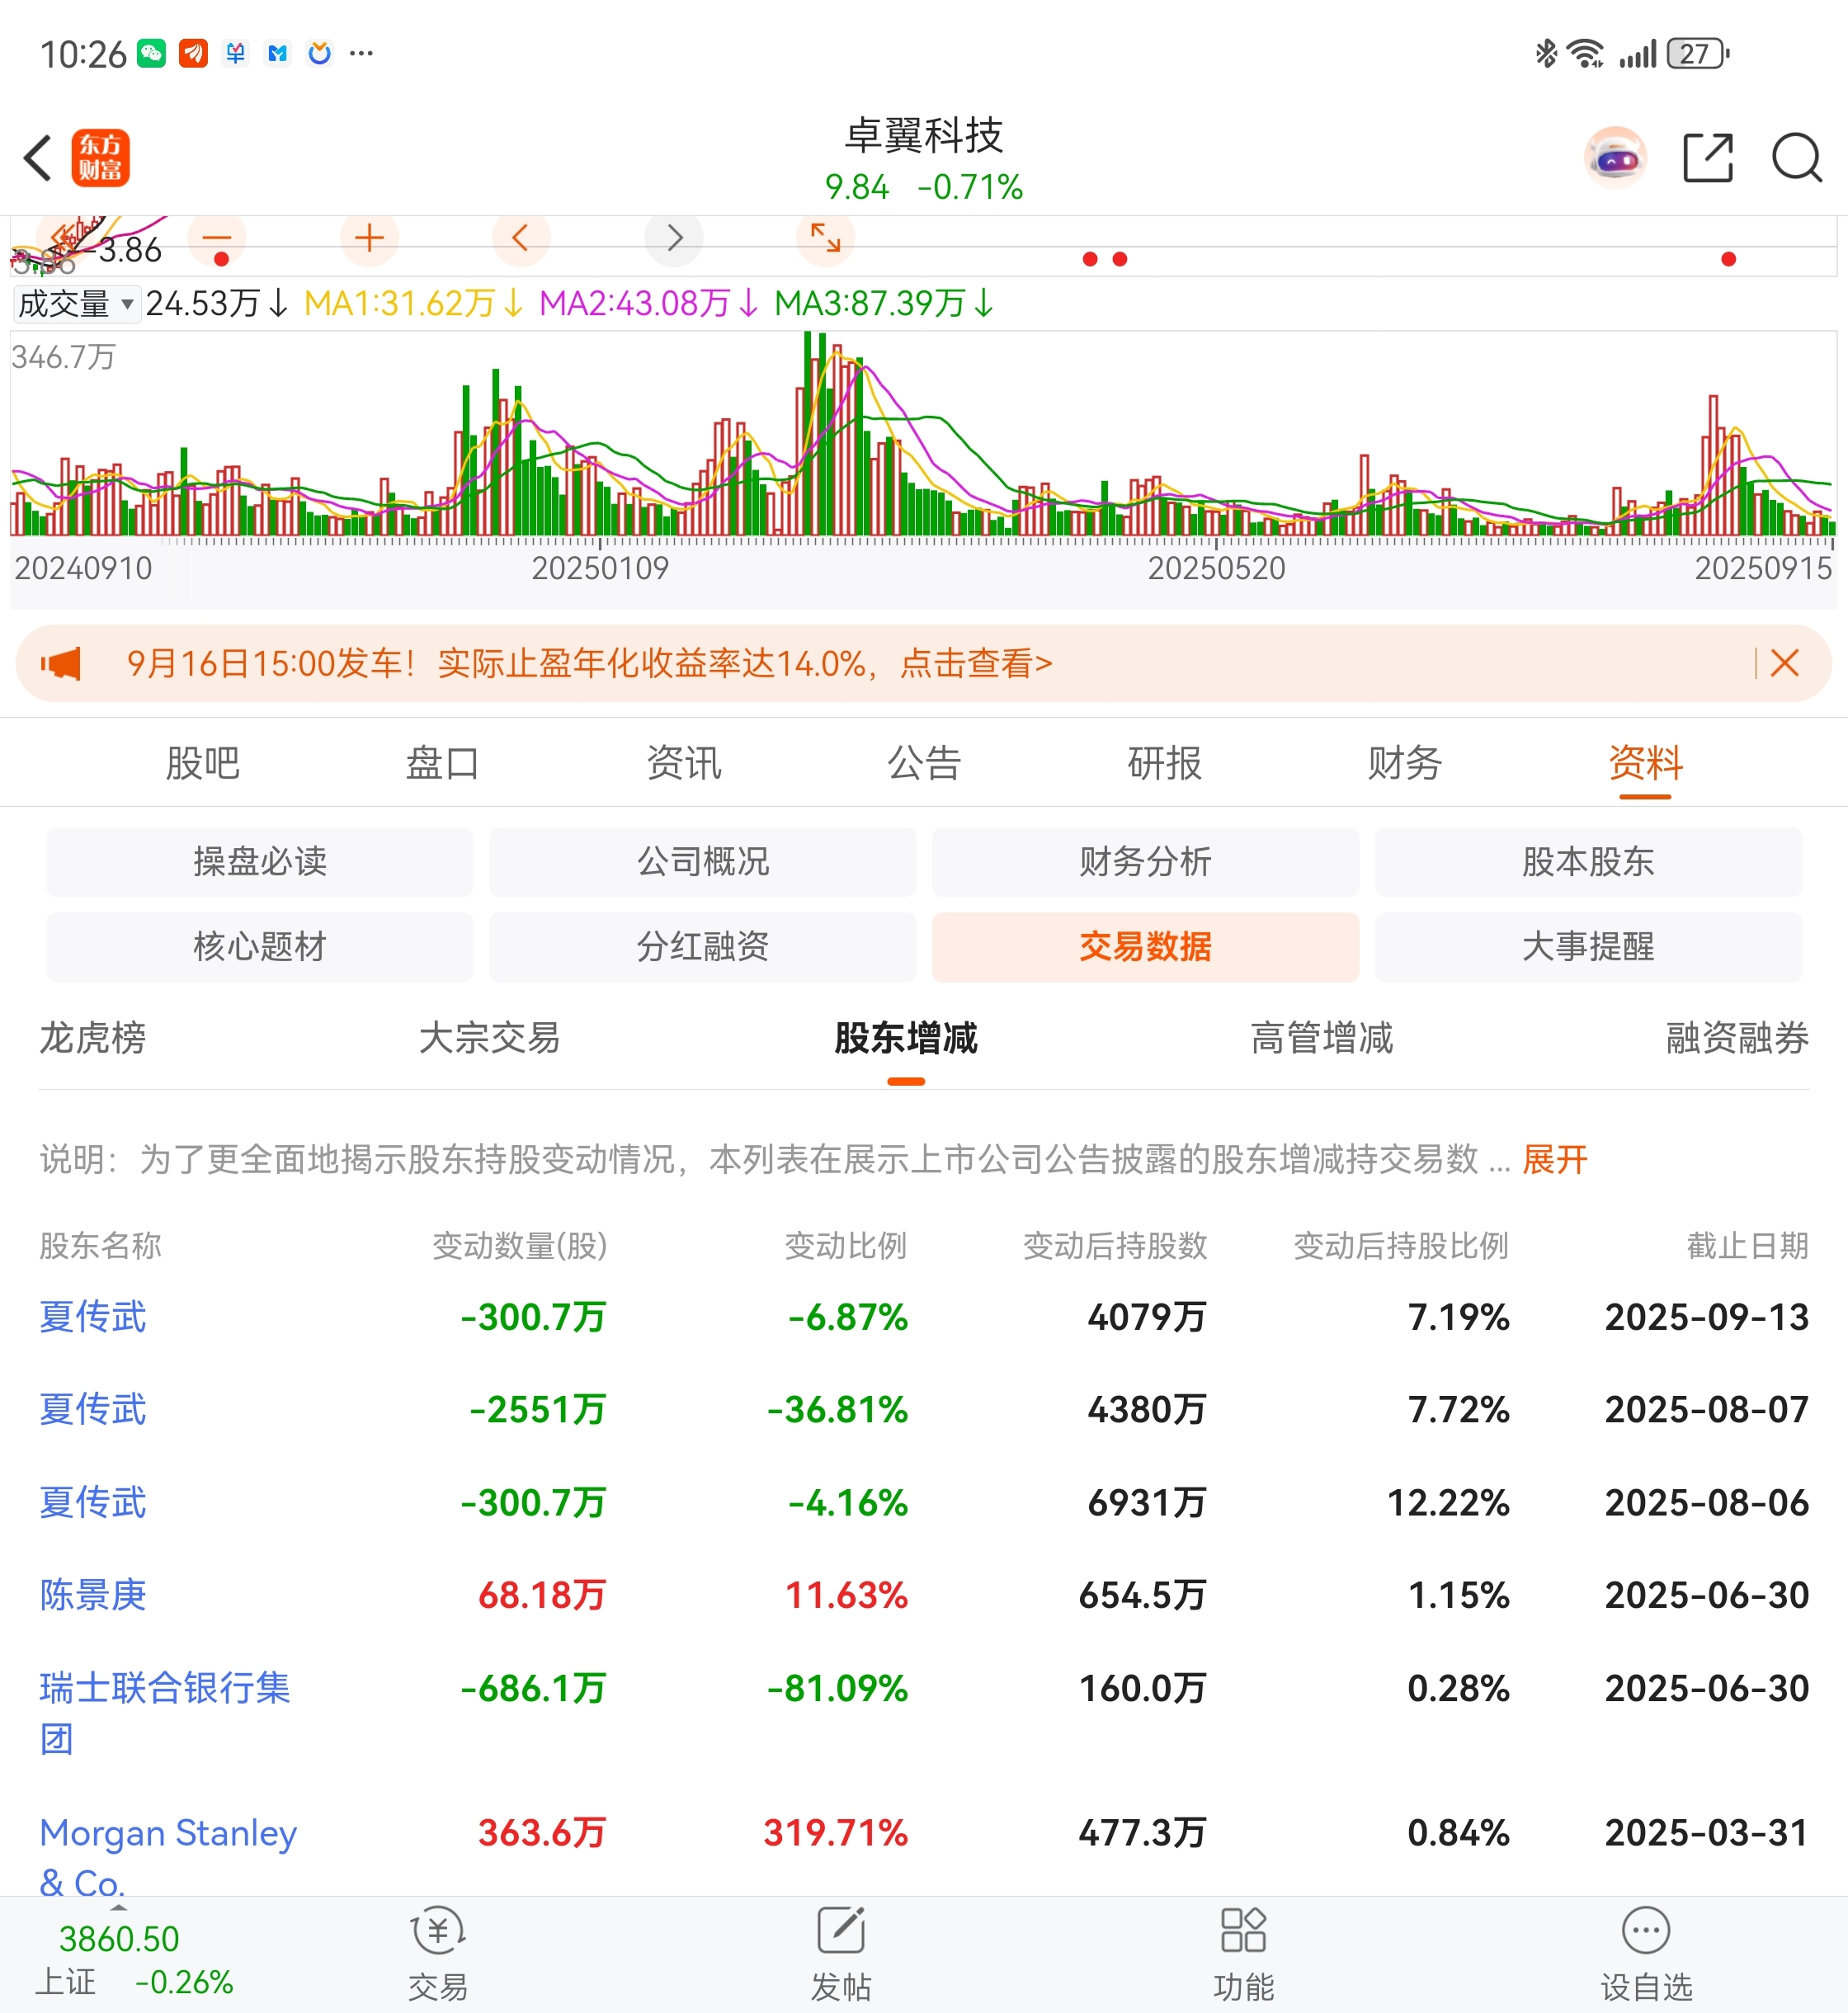This screenshot has height=2013, width=1848.
Task: Switch to 融资融券 sub-tab
Action: [1738, 1038]
